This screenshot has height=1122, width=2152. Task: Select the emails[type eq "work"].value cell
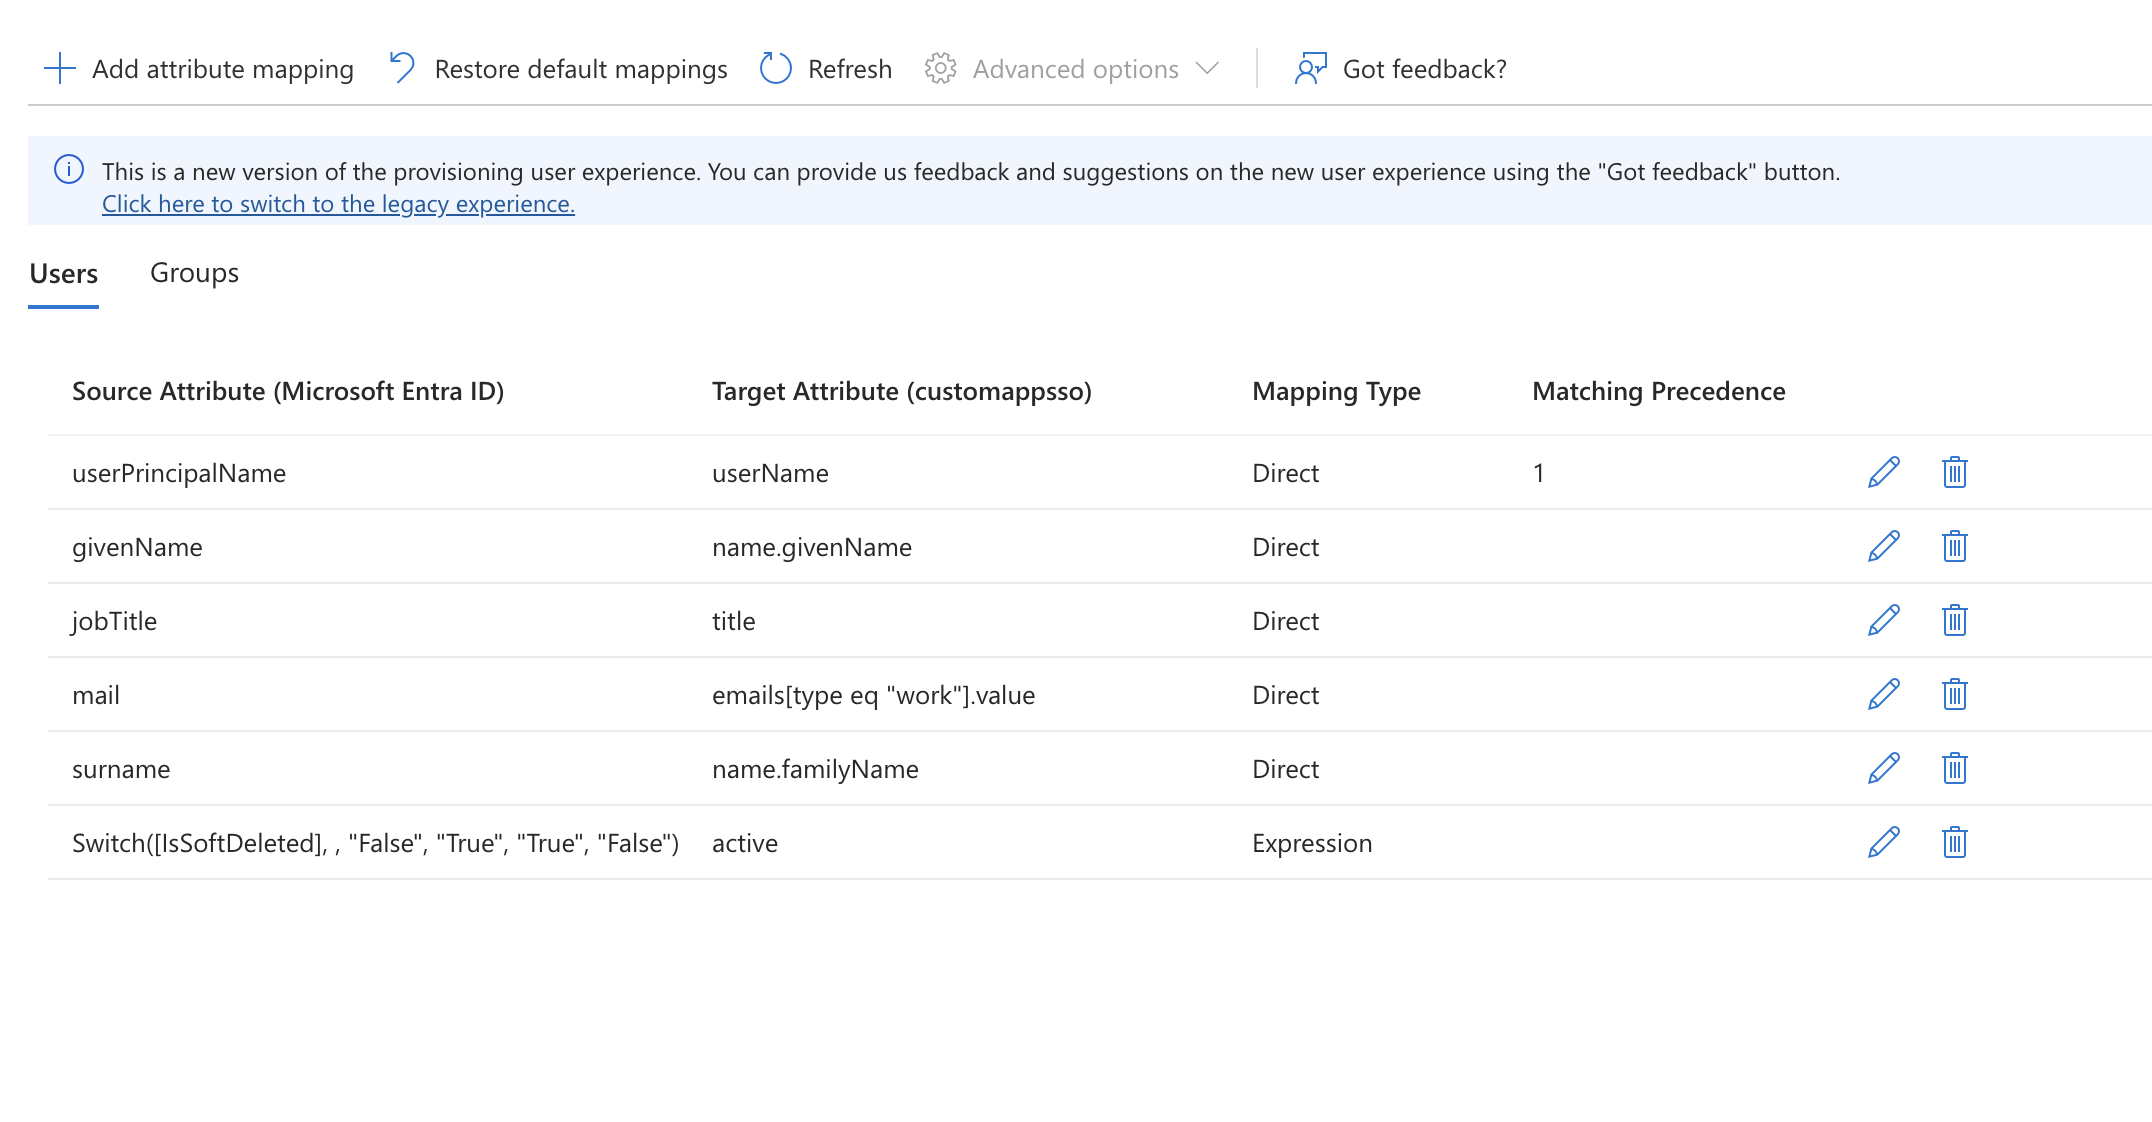tap(874, 695)
